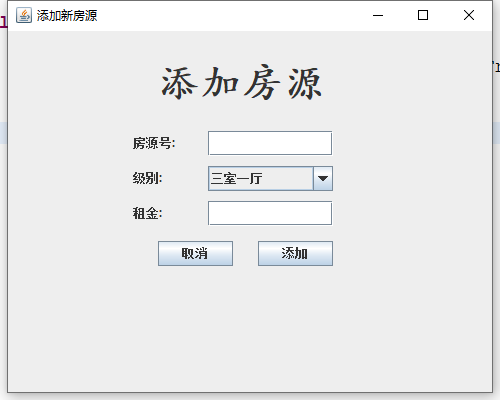
Task: Click the Java icon in title bar
Action: pos(24,15)
